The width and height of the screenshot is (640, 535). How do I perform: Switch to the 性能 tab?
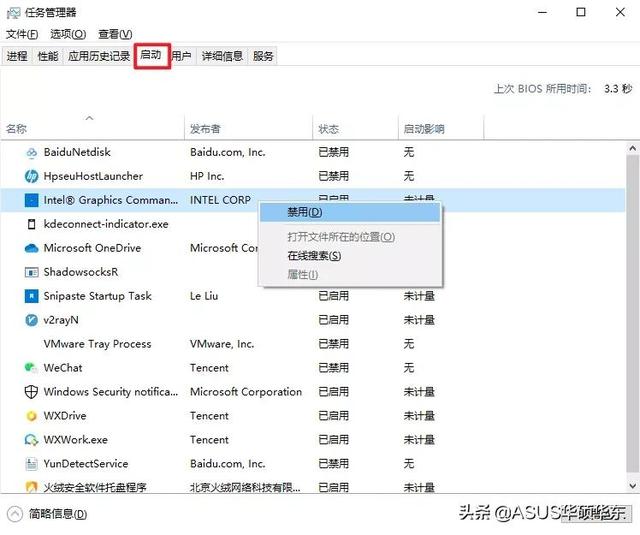(x=48, y=56)
